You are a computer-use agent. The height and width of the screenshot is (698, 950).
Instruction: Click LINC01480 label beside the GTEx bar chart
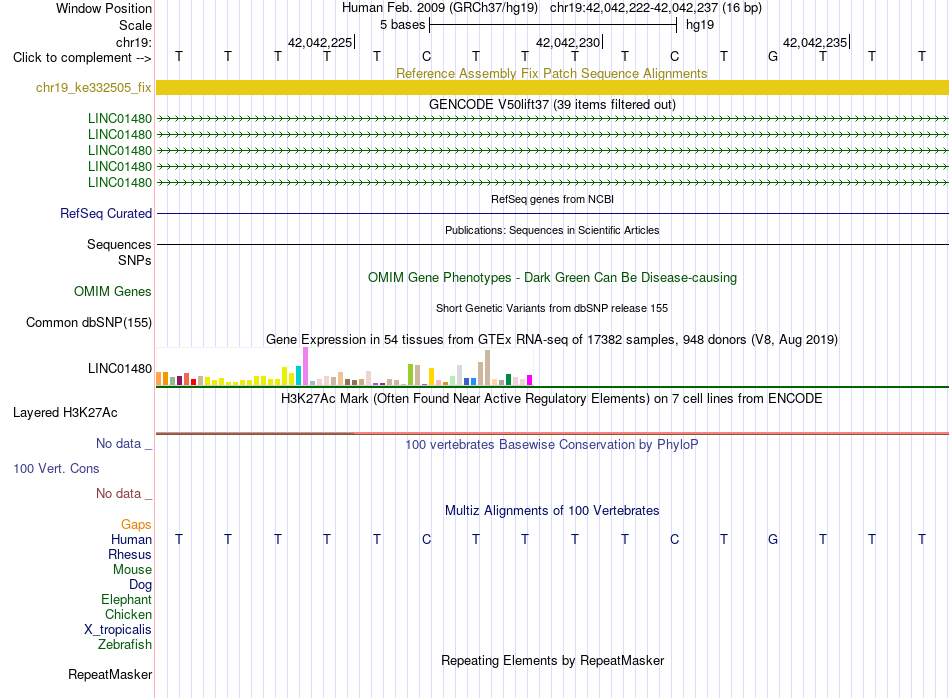[120, 368]
